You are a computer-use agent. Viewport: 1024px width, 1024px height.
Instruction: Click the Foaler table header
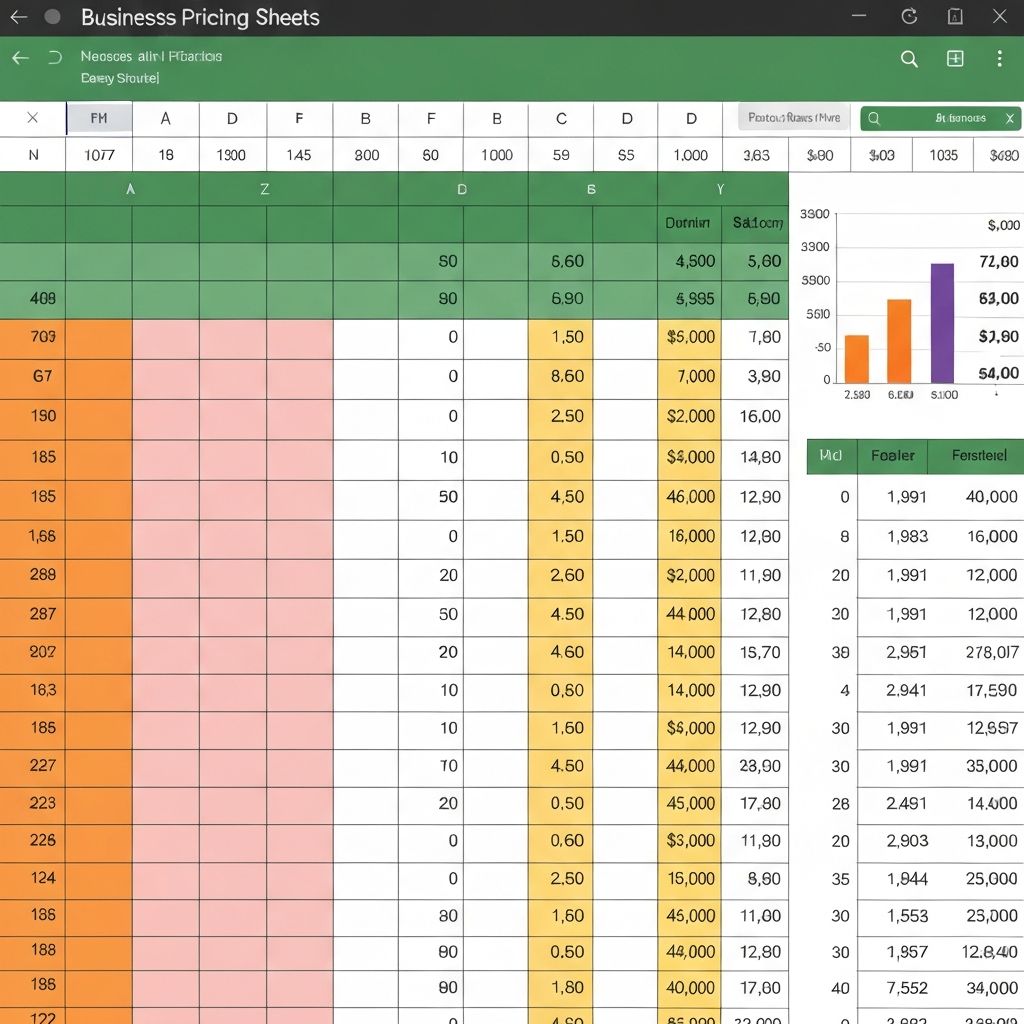892,456
